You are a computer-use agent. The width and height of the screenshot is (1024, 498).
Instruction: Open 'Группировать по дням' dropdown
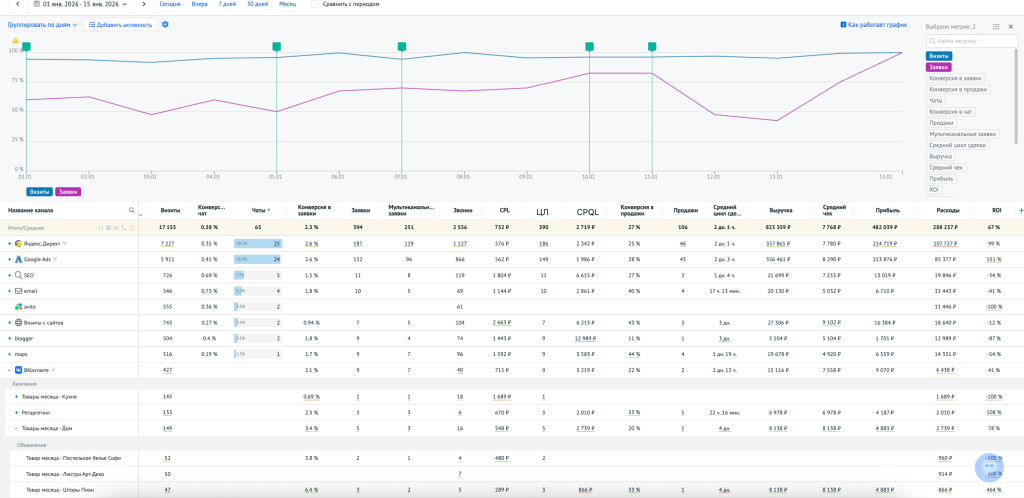(x=43, y=24)
